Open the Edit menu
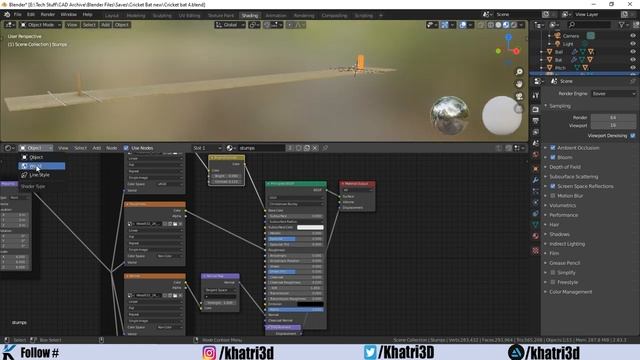The width and height of the screenshot is (640, 360). (x=31, y=14)
